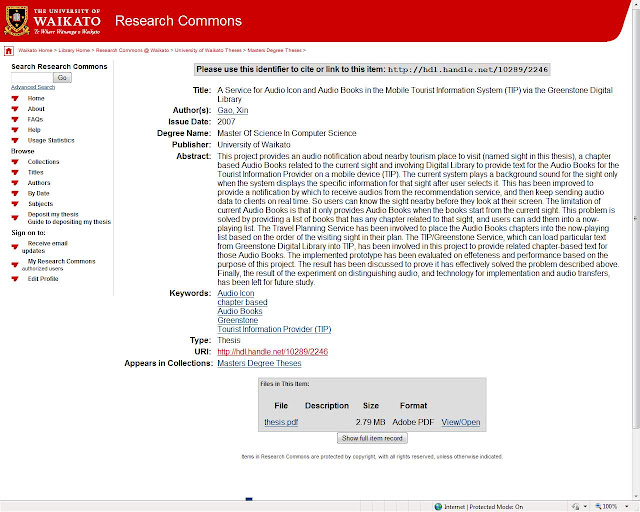This screenshot has width=640, height=512.
Task: Click Library Home breadcrumb link
Action: click(x=74, y=50)
